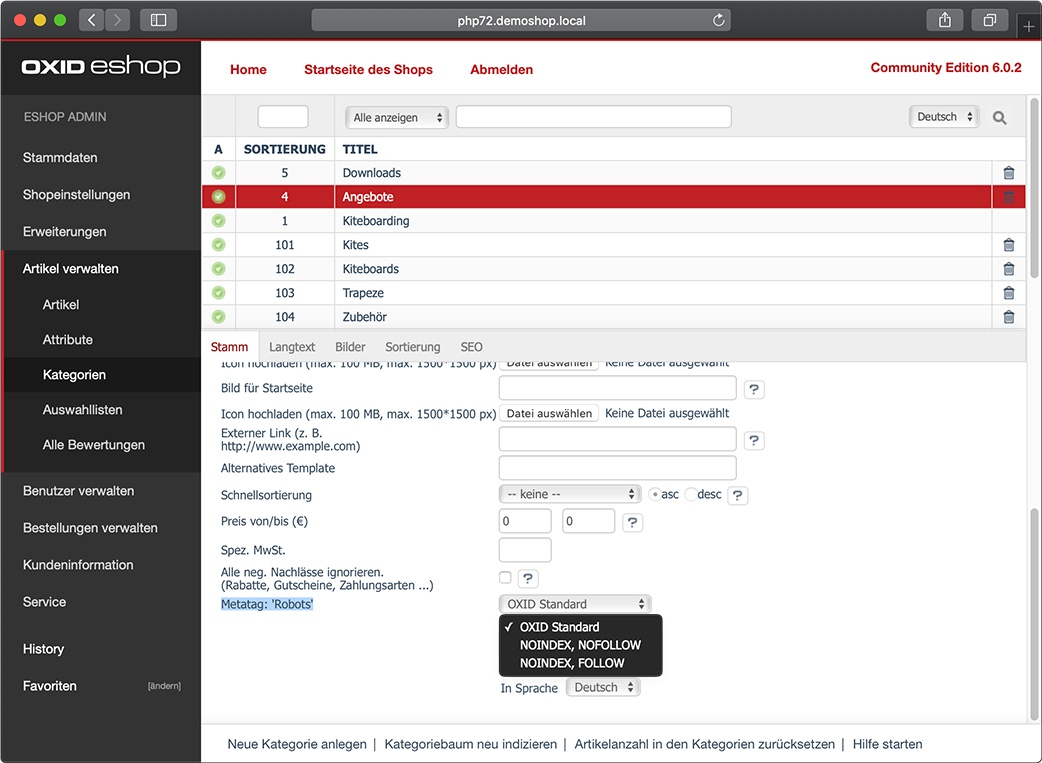Expand Benutzer verwalten menu

coord(78,491)
